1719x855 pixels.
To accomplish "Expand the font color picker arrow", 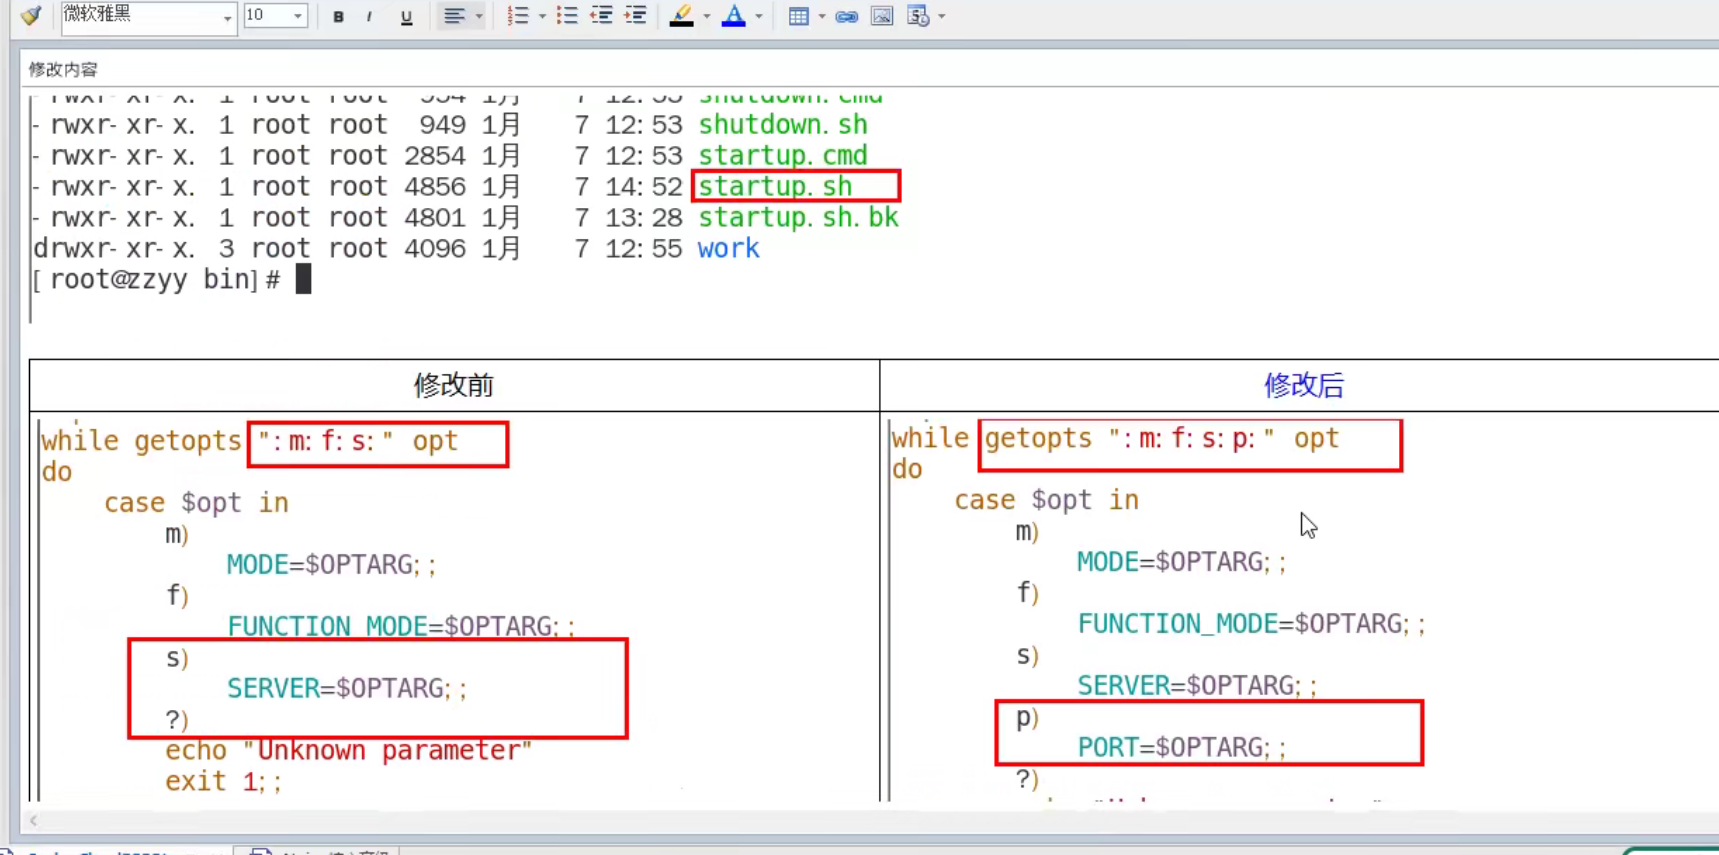I will 759,17.
